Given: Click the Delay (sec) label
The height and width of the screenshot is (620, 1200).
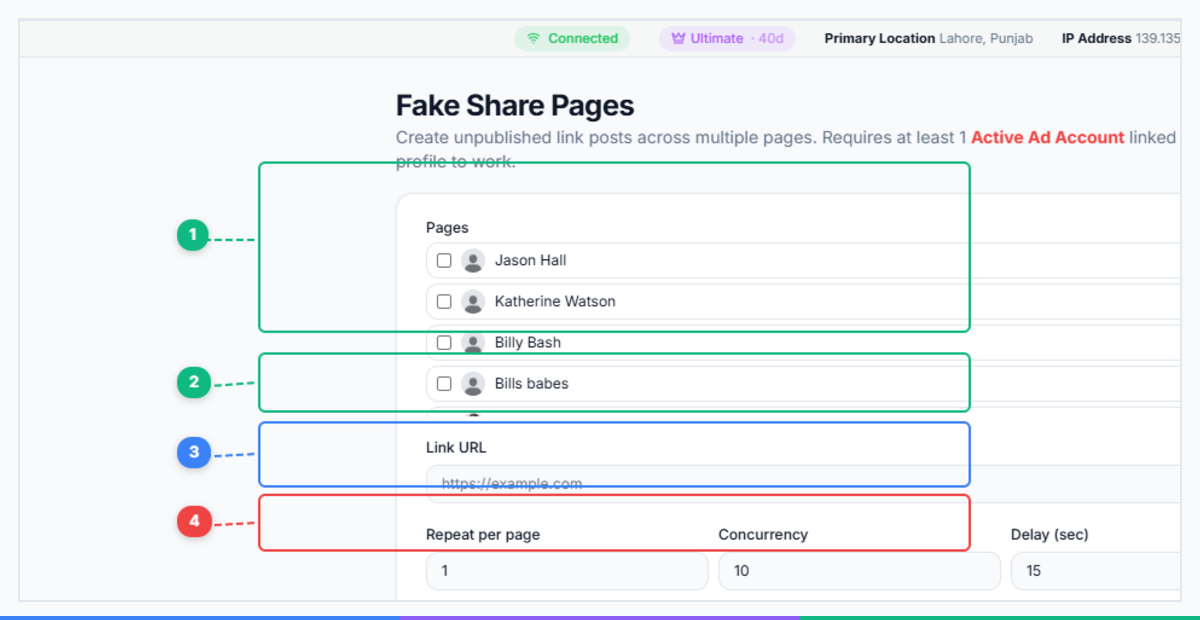Looking at the screenshot, I should click(x=1050, y=534).
